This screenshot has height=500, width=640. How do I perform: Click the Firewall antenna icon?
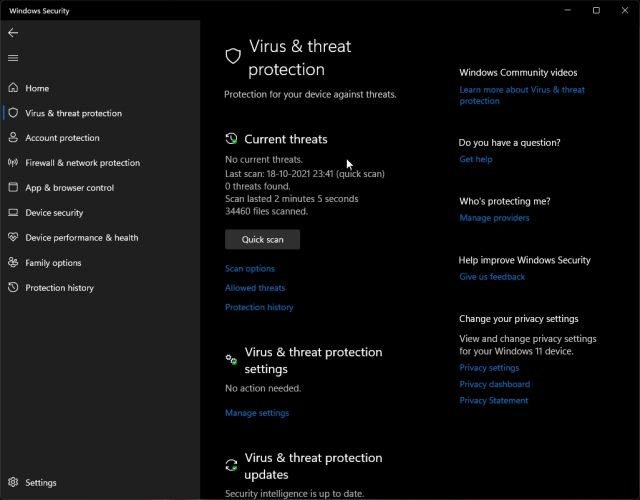coord(13,162)
